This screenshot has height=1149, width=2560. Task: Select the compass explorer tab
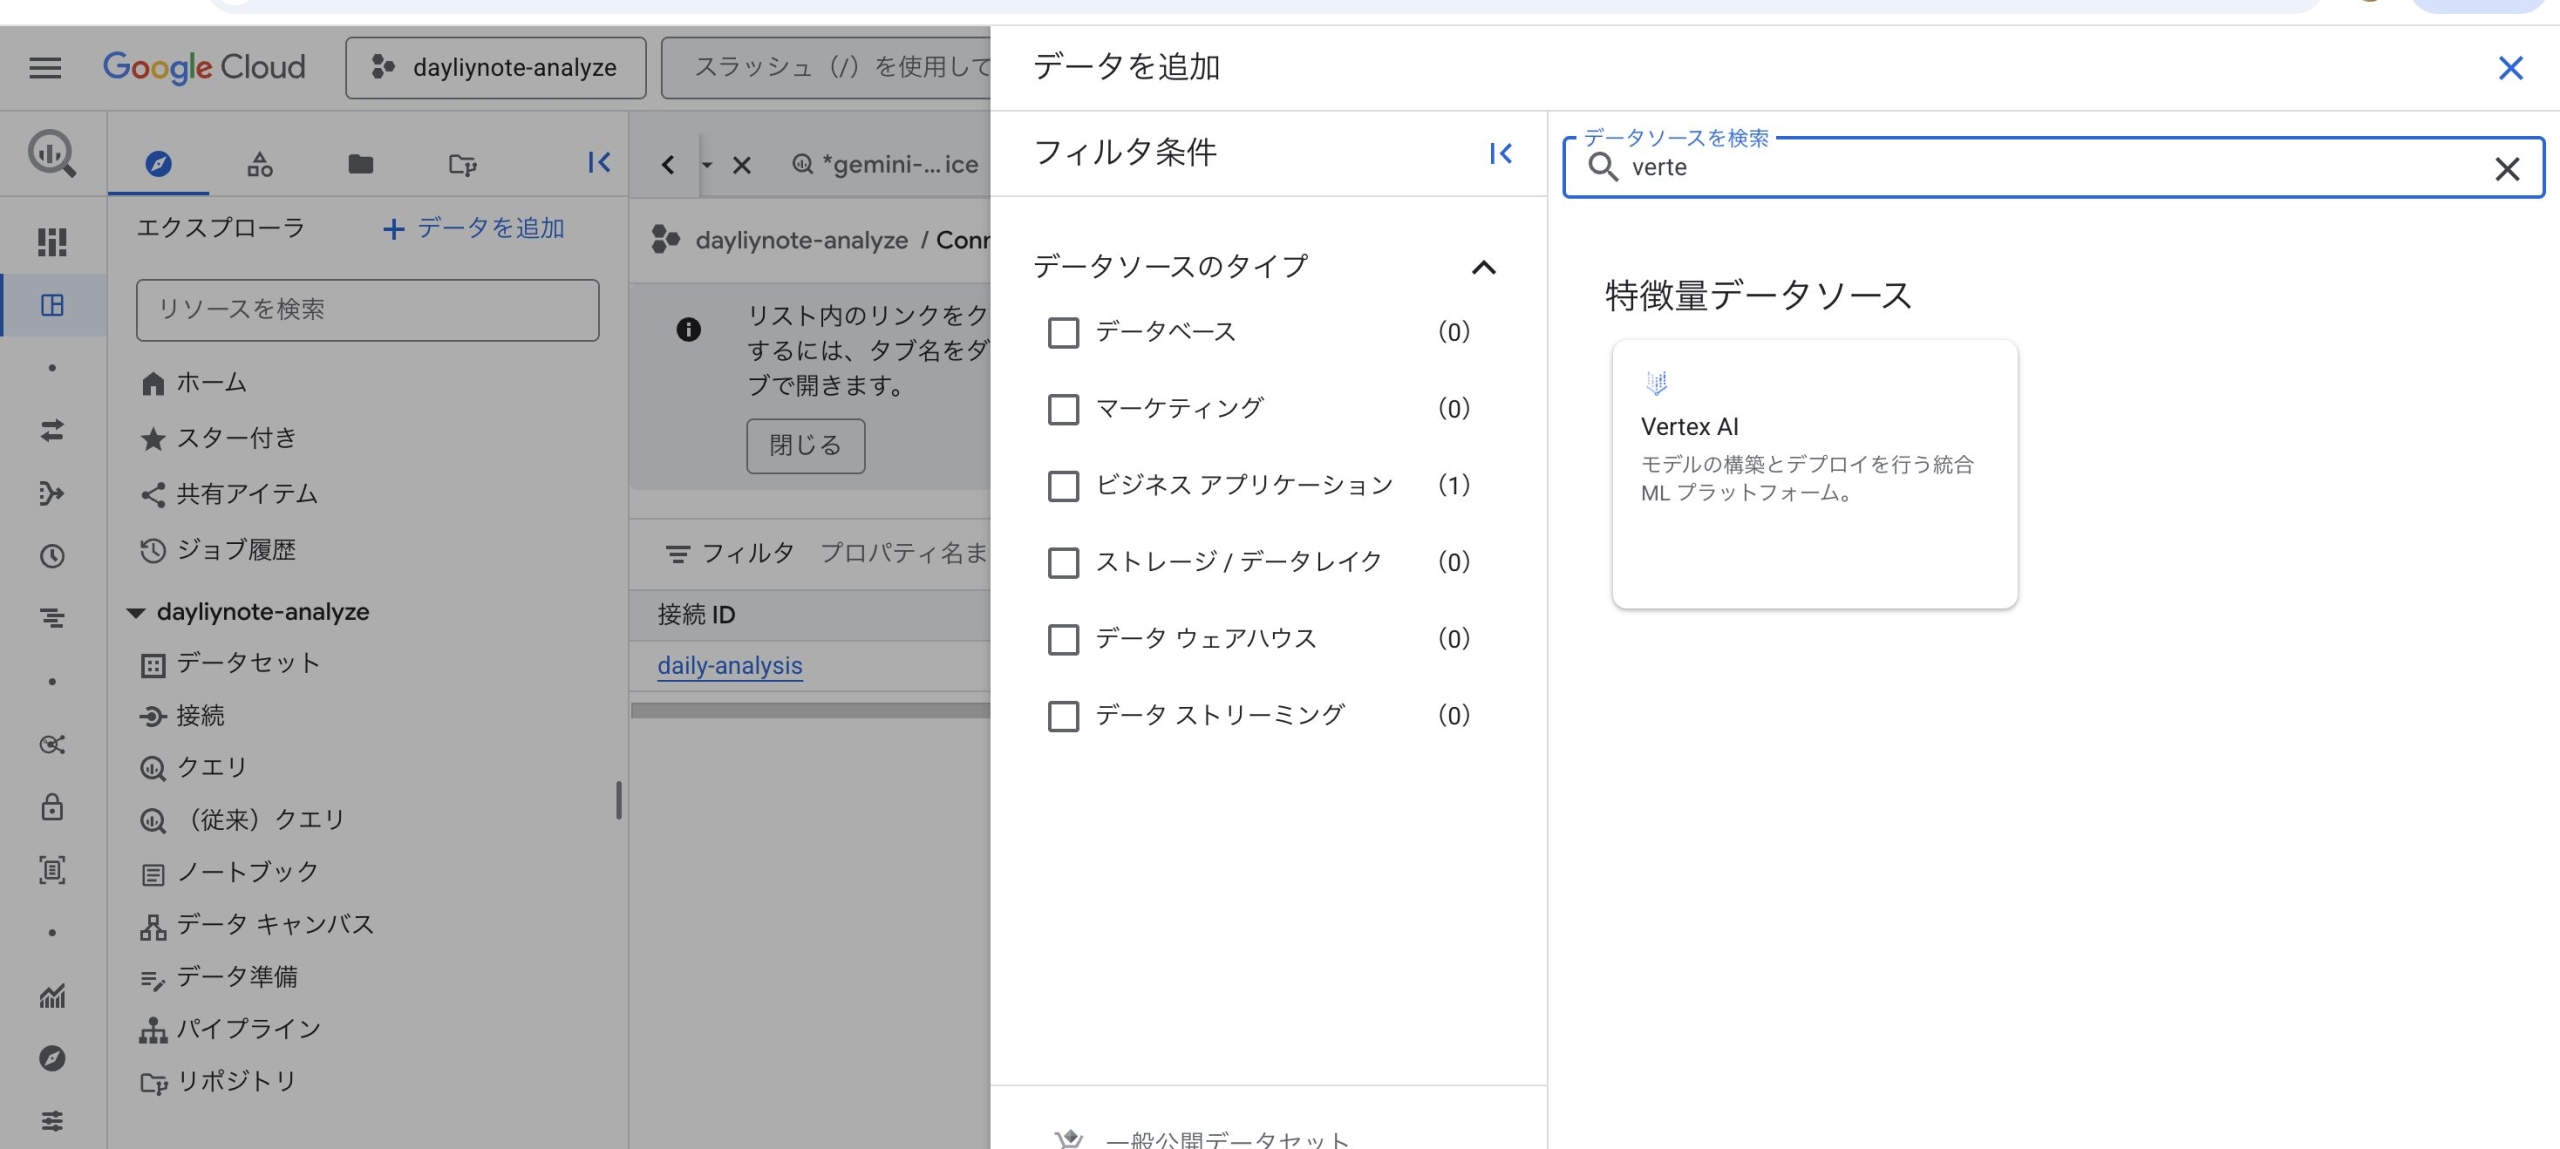pos(158,164)
